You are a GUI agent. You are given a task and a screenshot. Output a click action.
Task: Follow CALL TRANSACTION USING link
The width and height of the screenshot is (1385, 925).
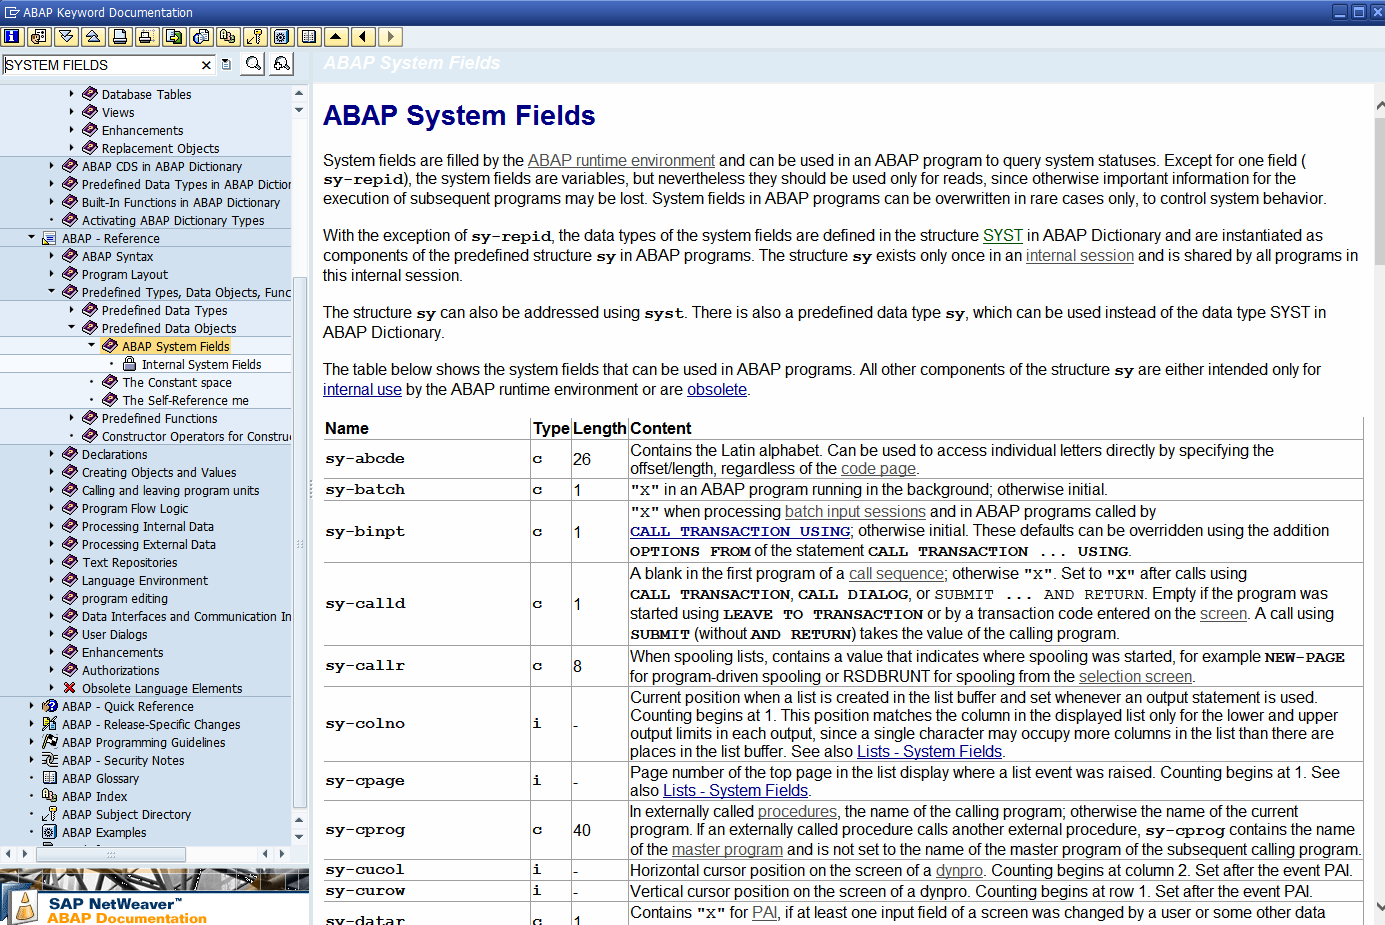(740, 531)
